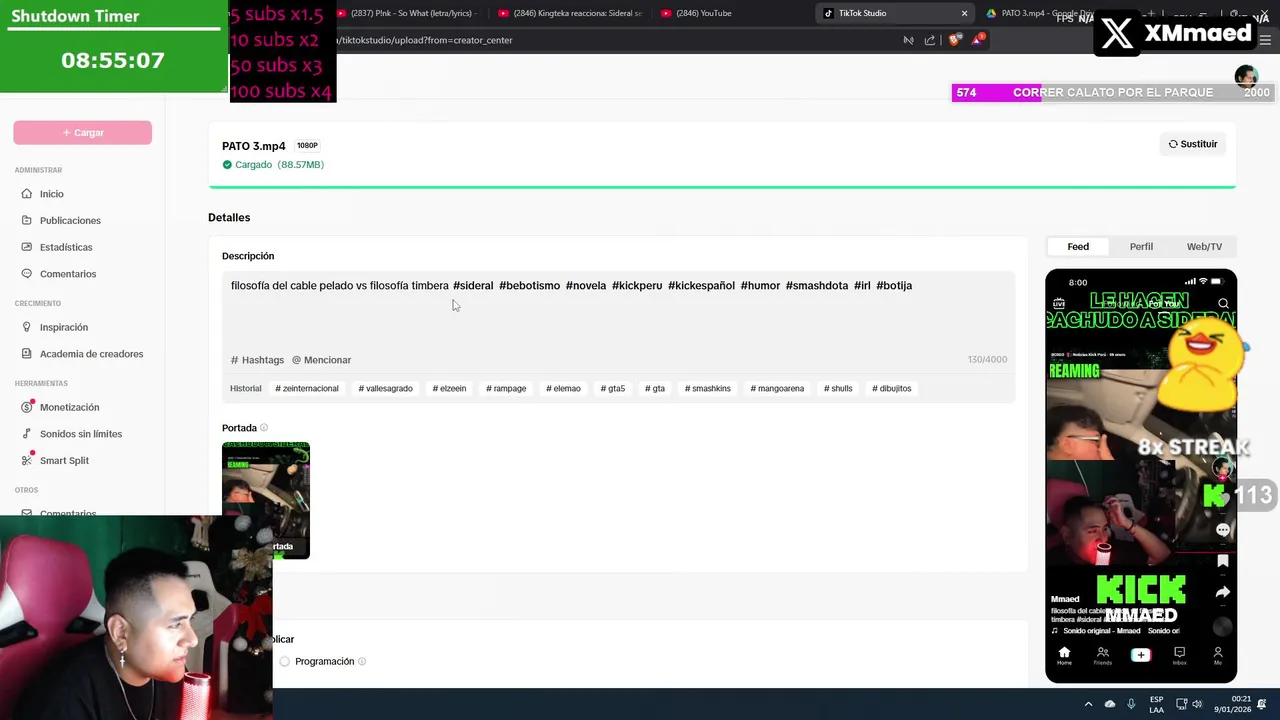Add the shulls history hashtag

tap(838, 389)
